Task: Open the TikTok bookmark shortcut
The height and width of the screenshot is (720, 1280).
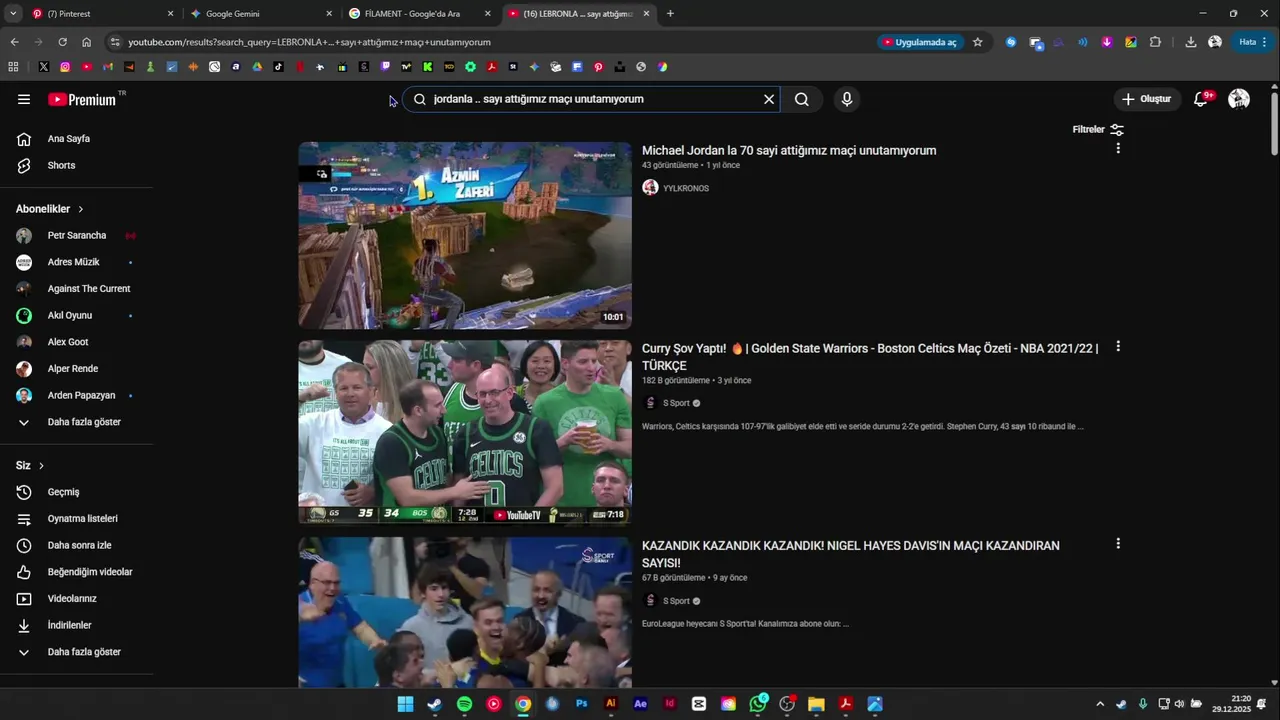Action: pyautogui.click(x=278, y=67)
